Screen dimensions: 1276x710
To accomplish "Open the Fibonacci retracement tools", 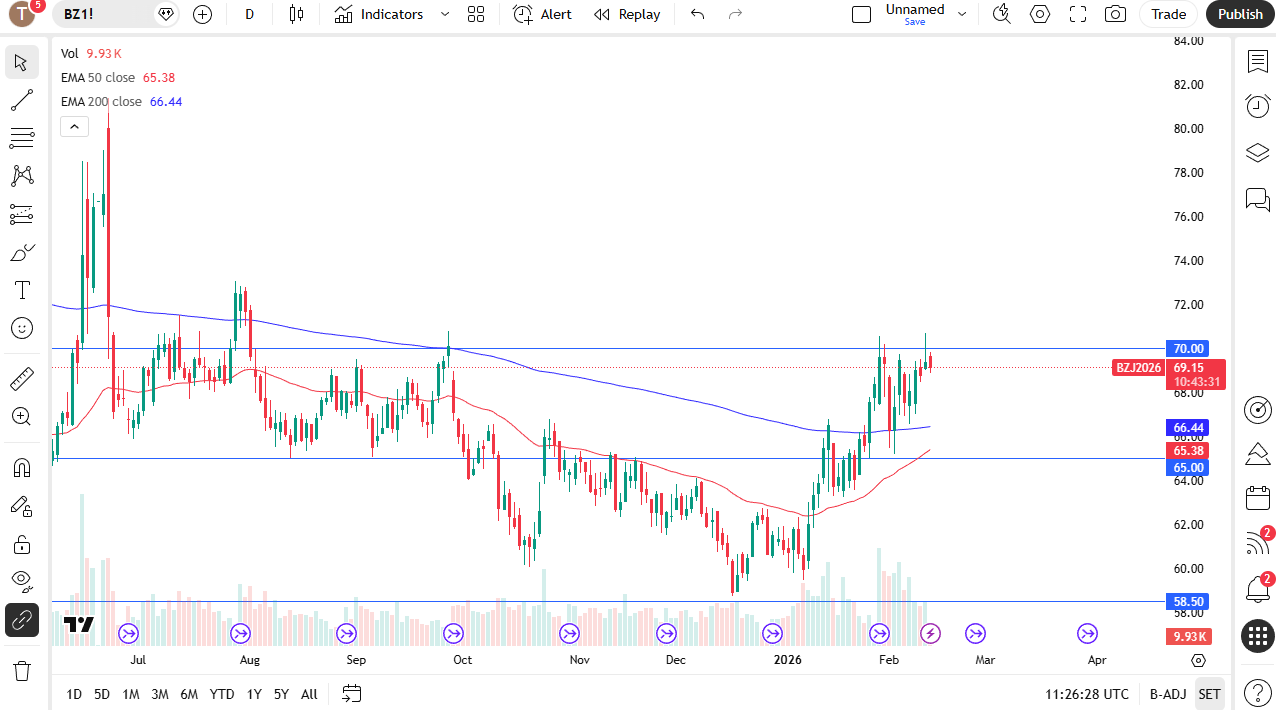I will tap(21, 138).
